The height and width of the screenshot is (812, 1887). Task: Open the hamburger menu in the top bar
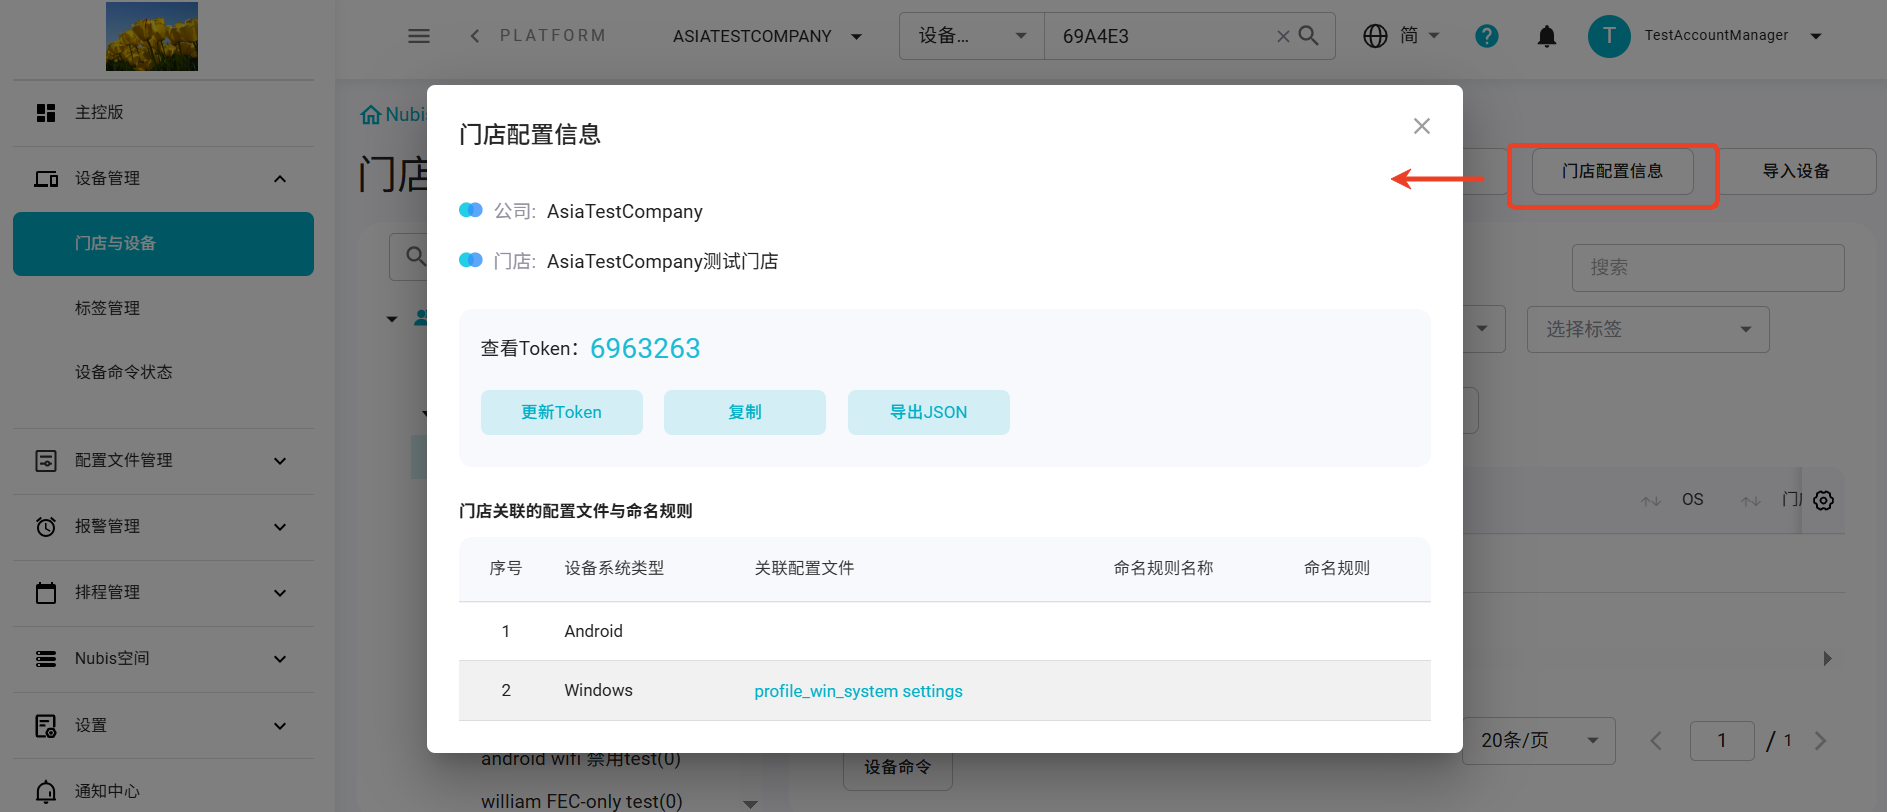[x=419, y=36]
